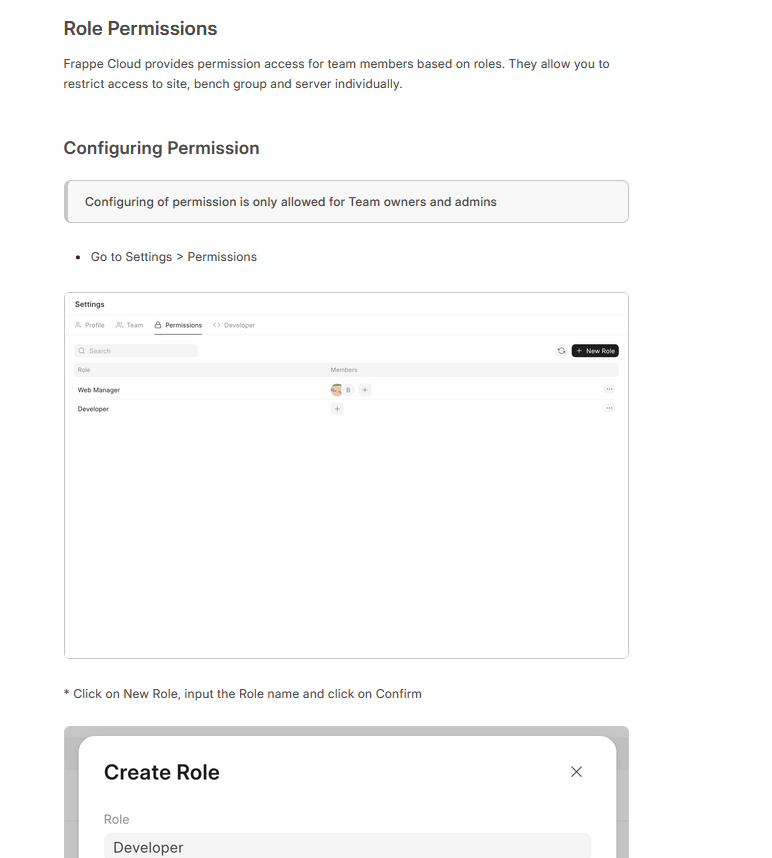Select the Permissions tab

click(178, 325)
